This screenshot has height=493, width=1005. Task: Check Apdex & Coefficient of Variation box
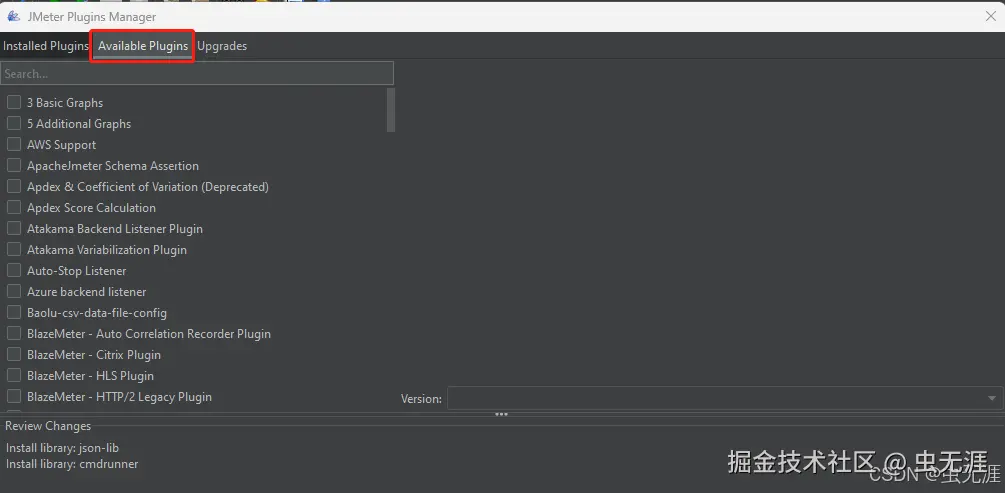click(14, 187)
